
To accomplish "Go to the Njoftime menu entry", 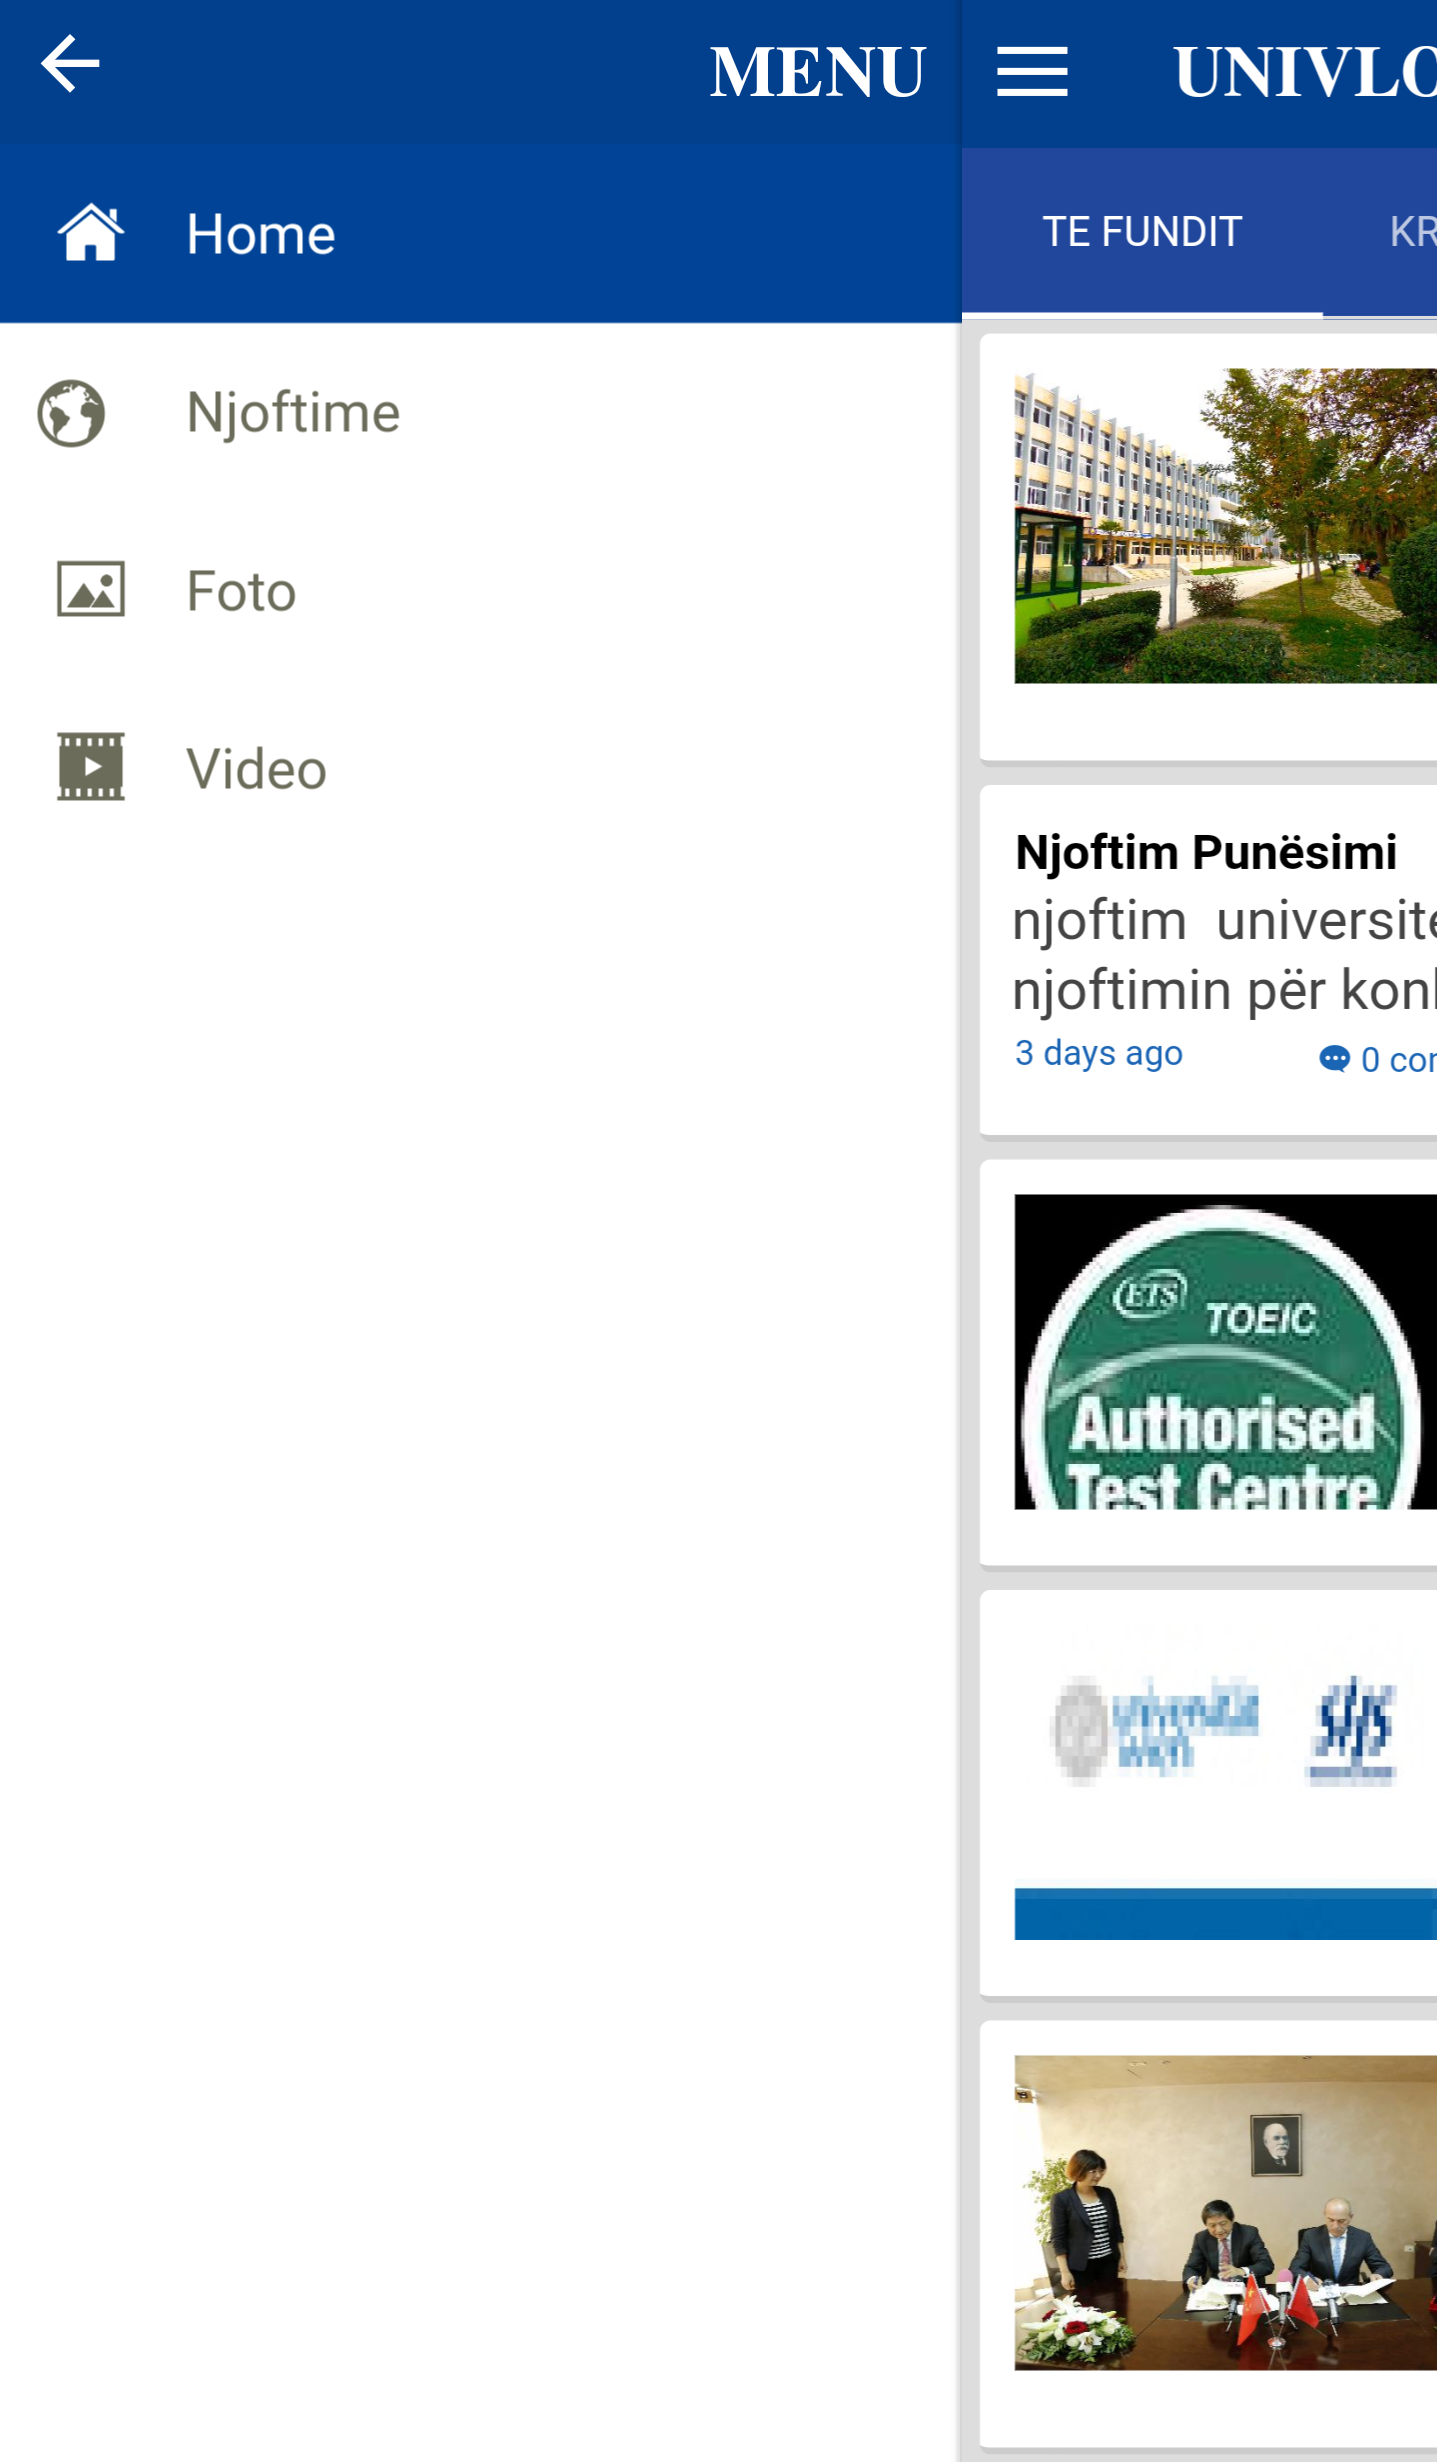I will (480, 412).
